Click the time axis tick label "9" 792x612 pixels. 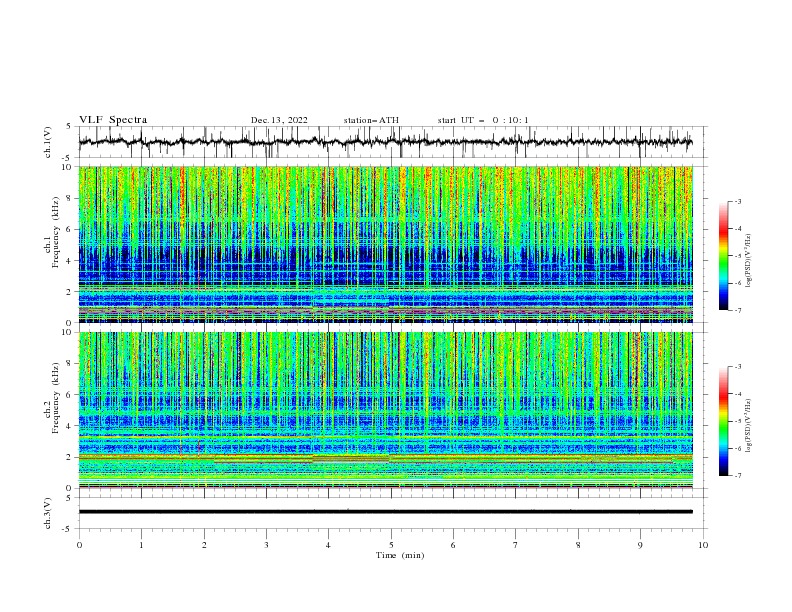click(x=640, y=545)
